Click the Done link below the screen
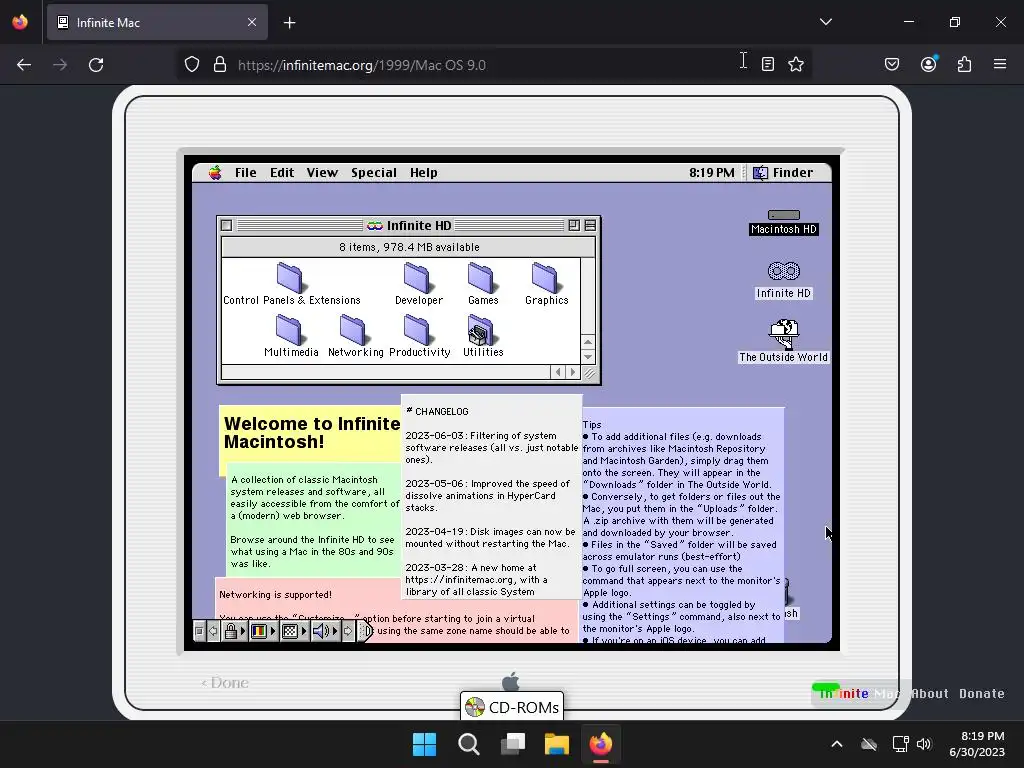Viewport: 1024px width, 768px height. click(225, 683)
